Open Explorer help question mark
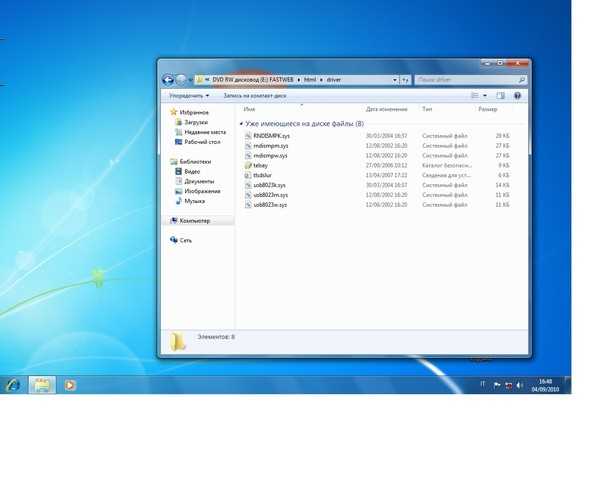This screenshot has height=480, width=600. click(x=517, y=95)
